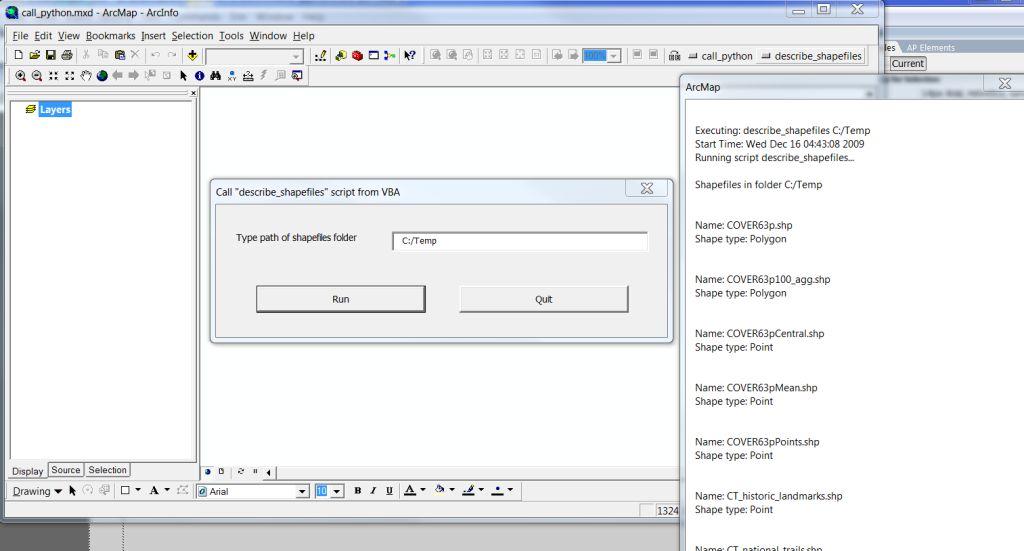Toggle bold text formatting
Screen dimensions: 1024x551
[x=357, y=491]
